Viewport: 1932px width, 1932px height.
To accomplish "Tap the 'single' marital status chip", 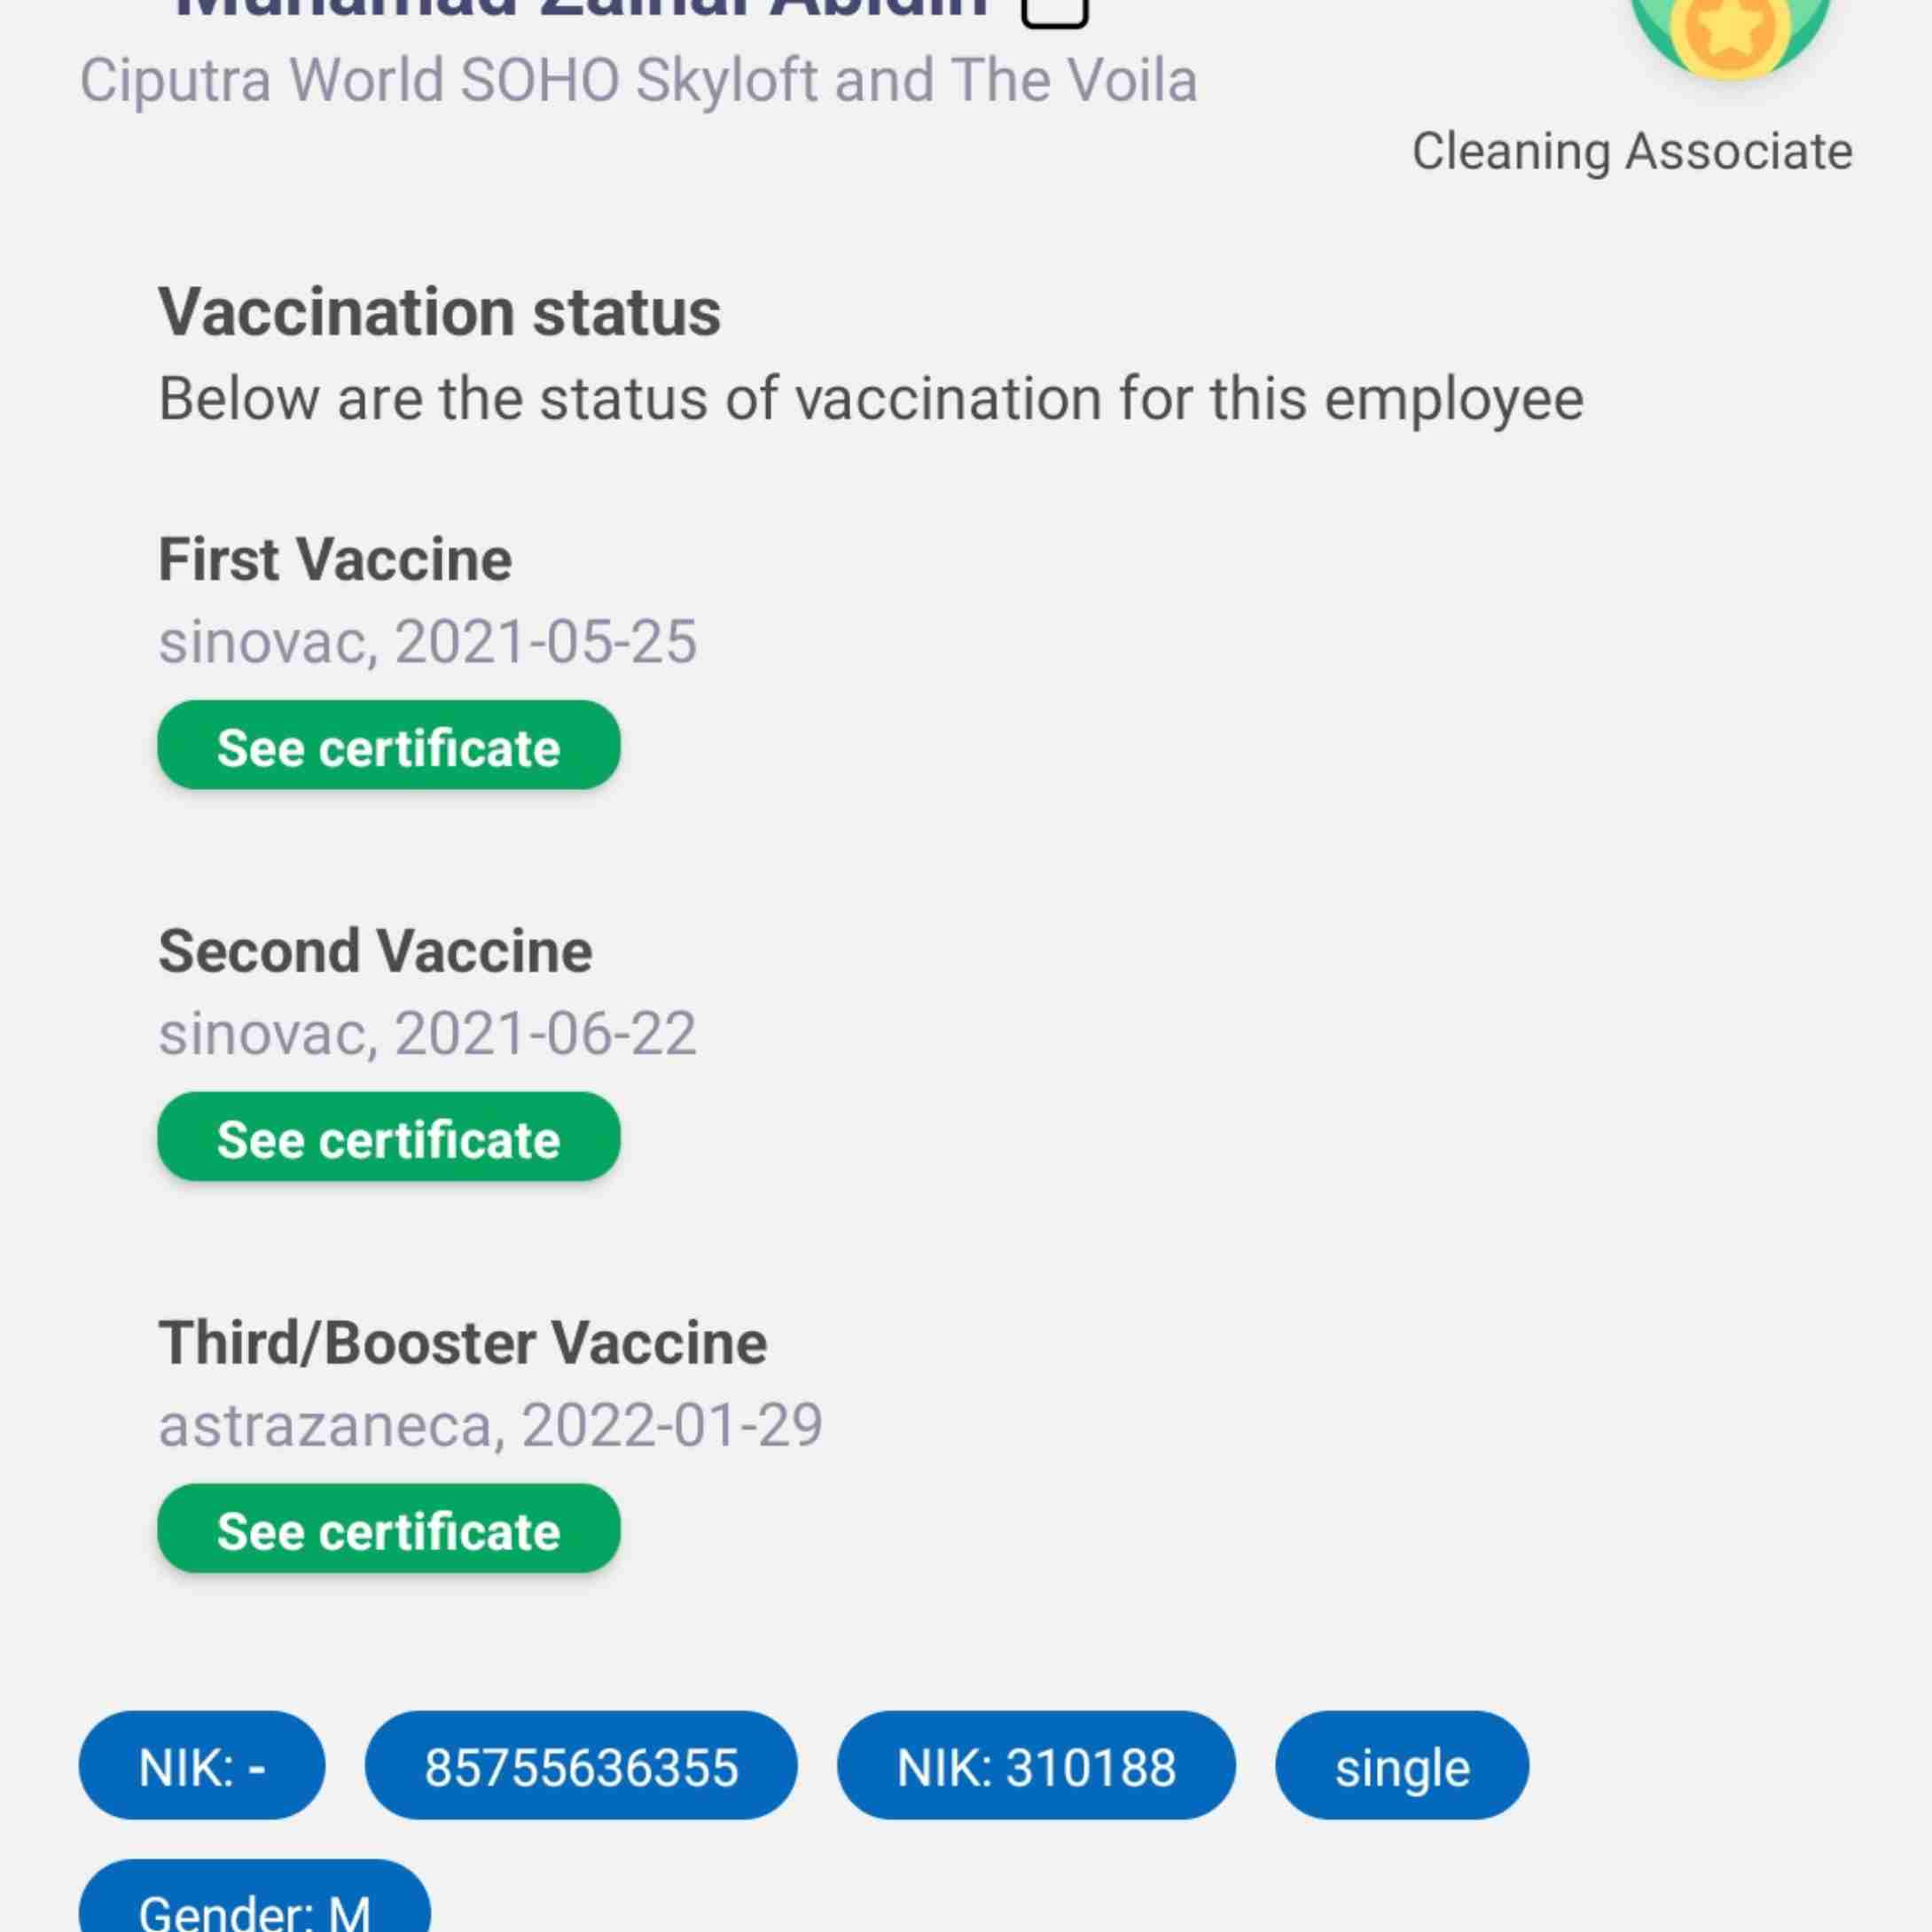I will (x=1402, y=1766).
